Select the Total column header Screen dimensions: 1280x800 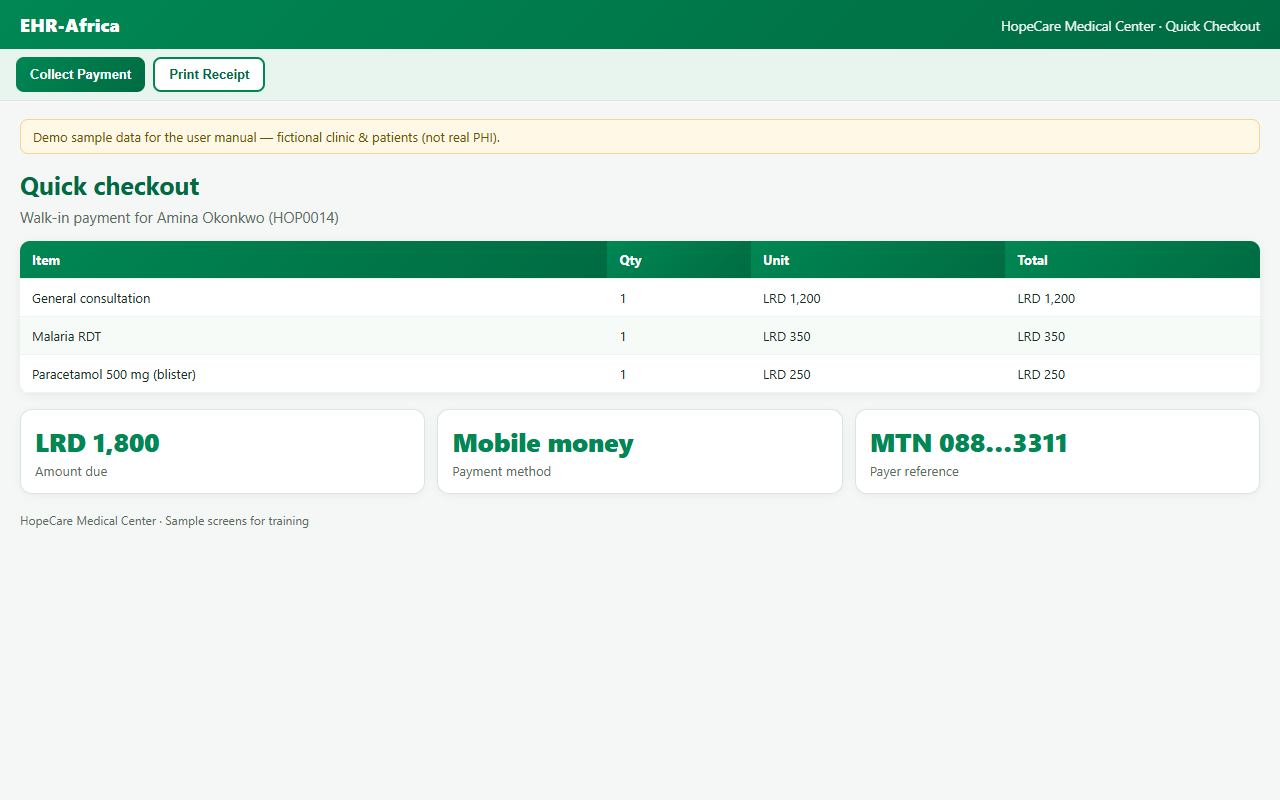tap(1132, 260)
